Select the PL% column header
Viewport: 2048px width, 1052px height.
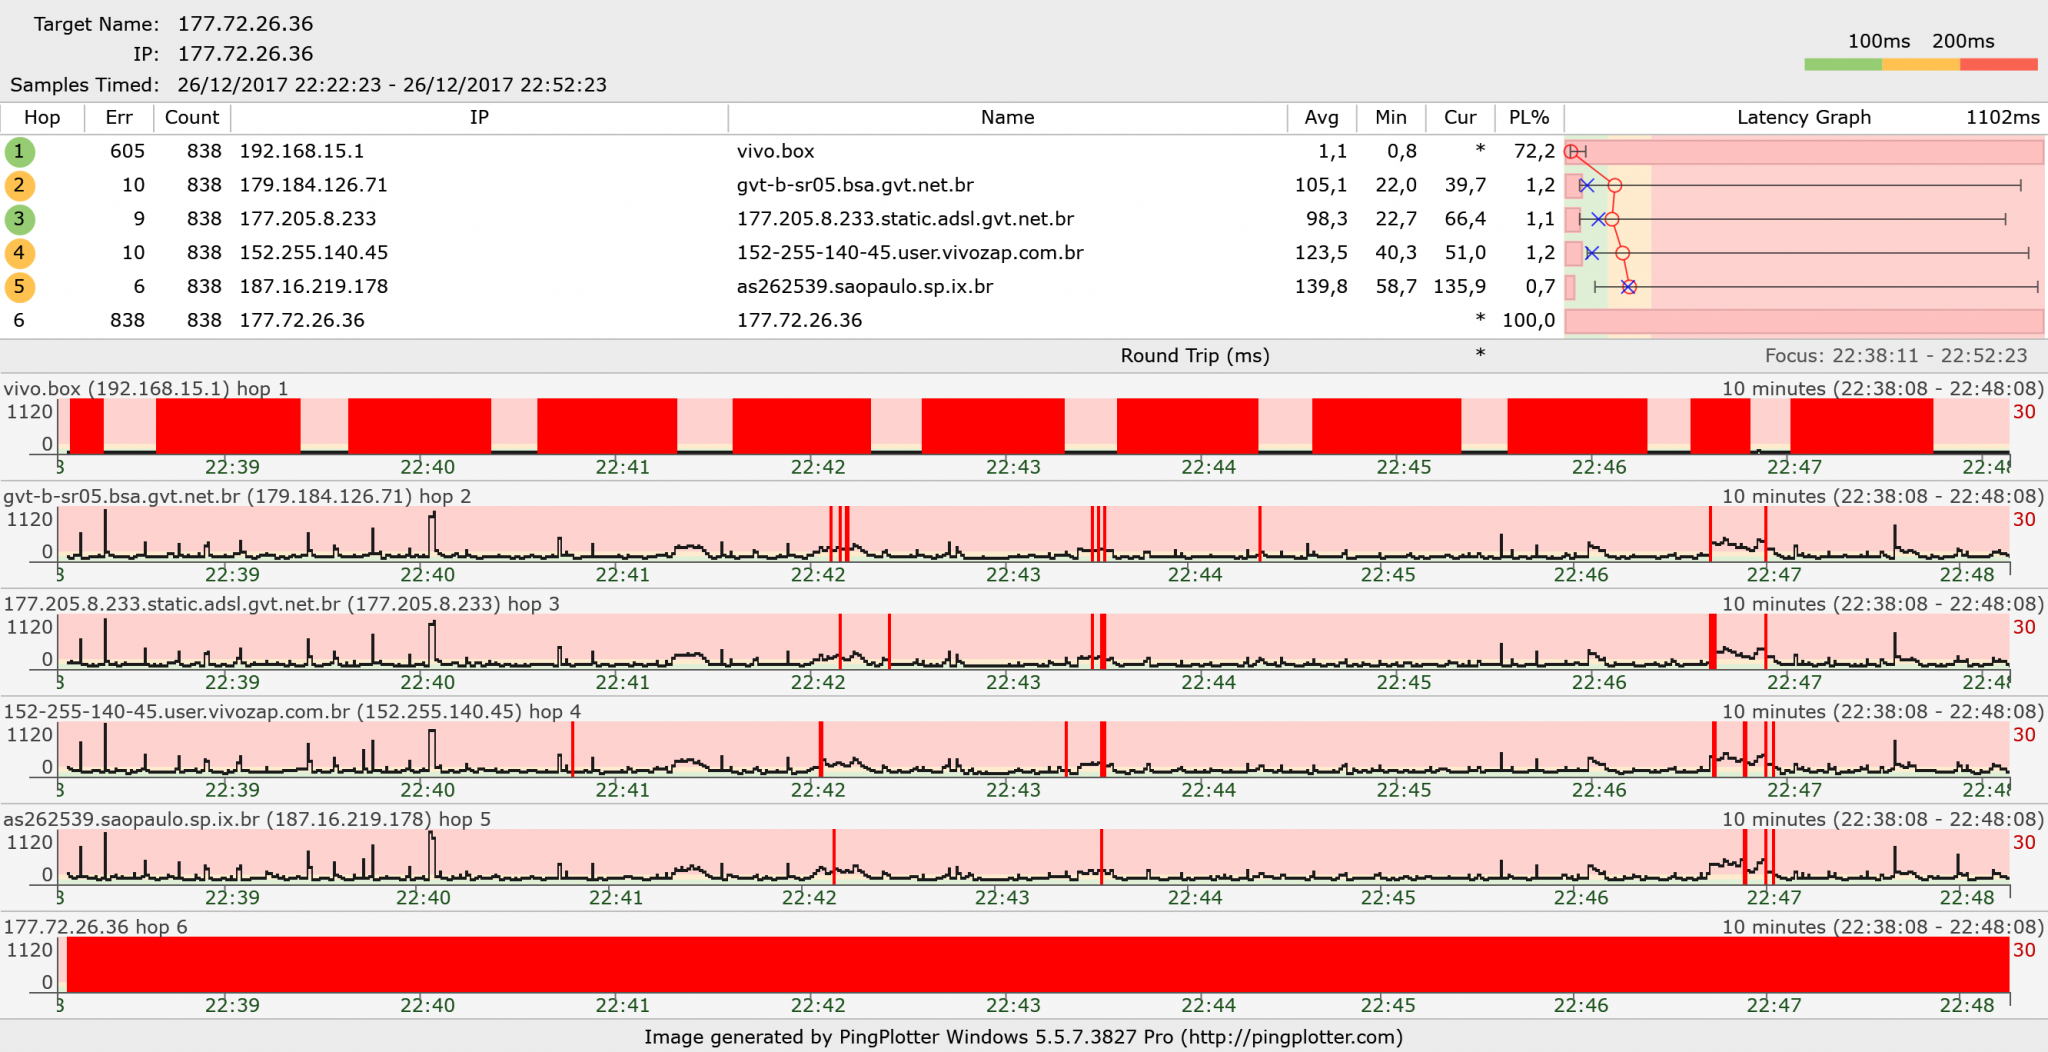pyautogui.click(x=1529, y=118)
